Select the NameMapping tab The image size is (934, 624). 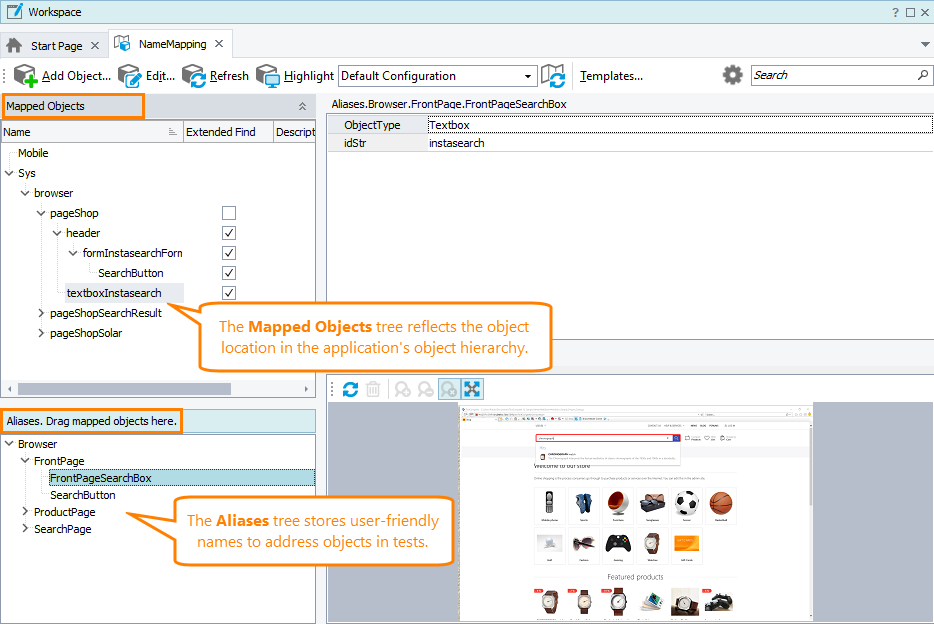click(170, 43)
